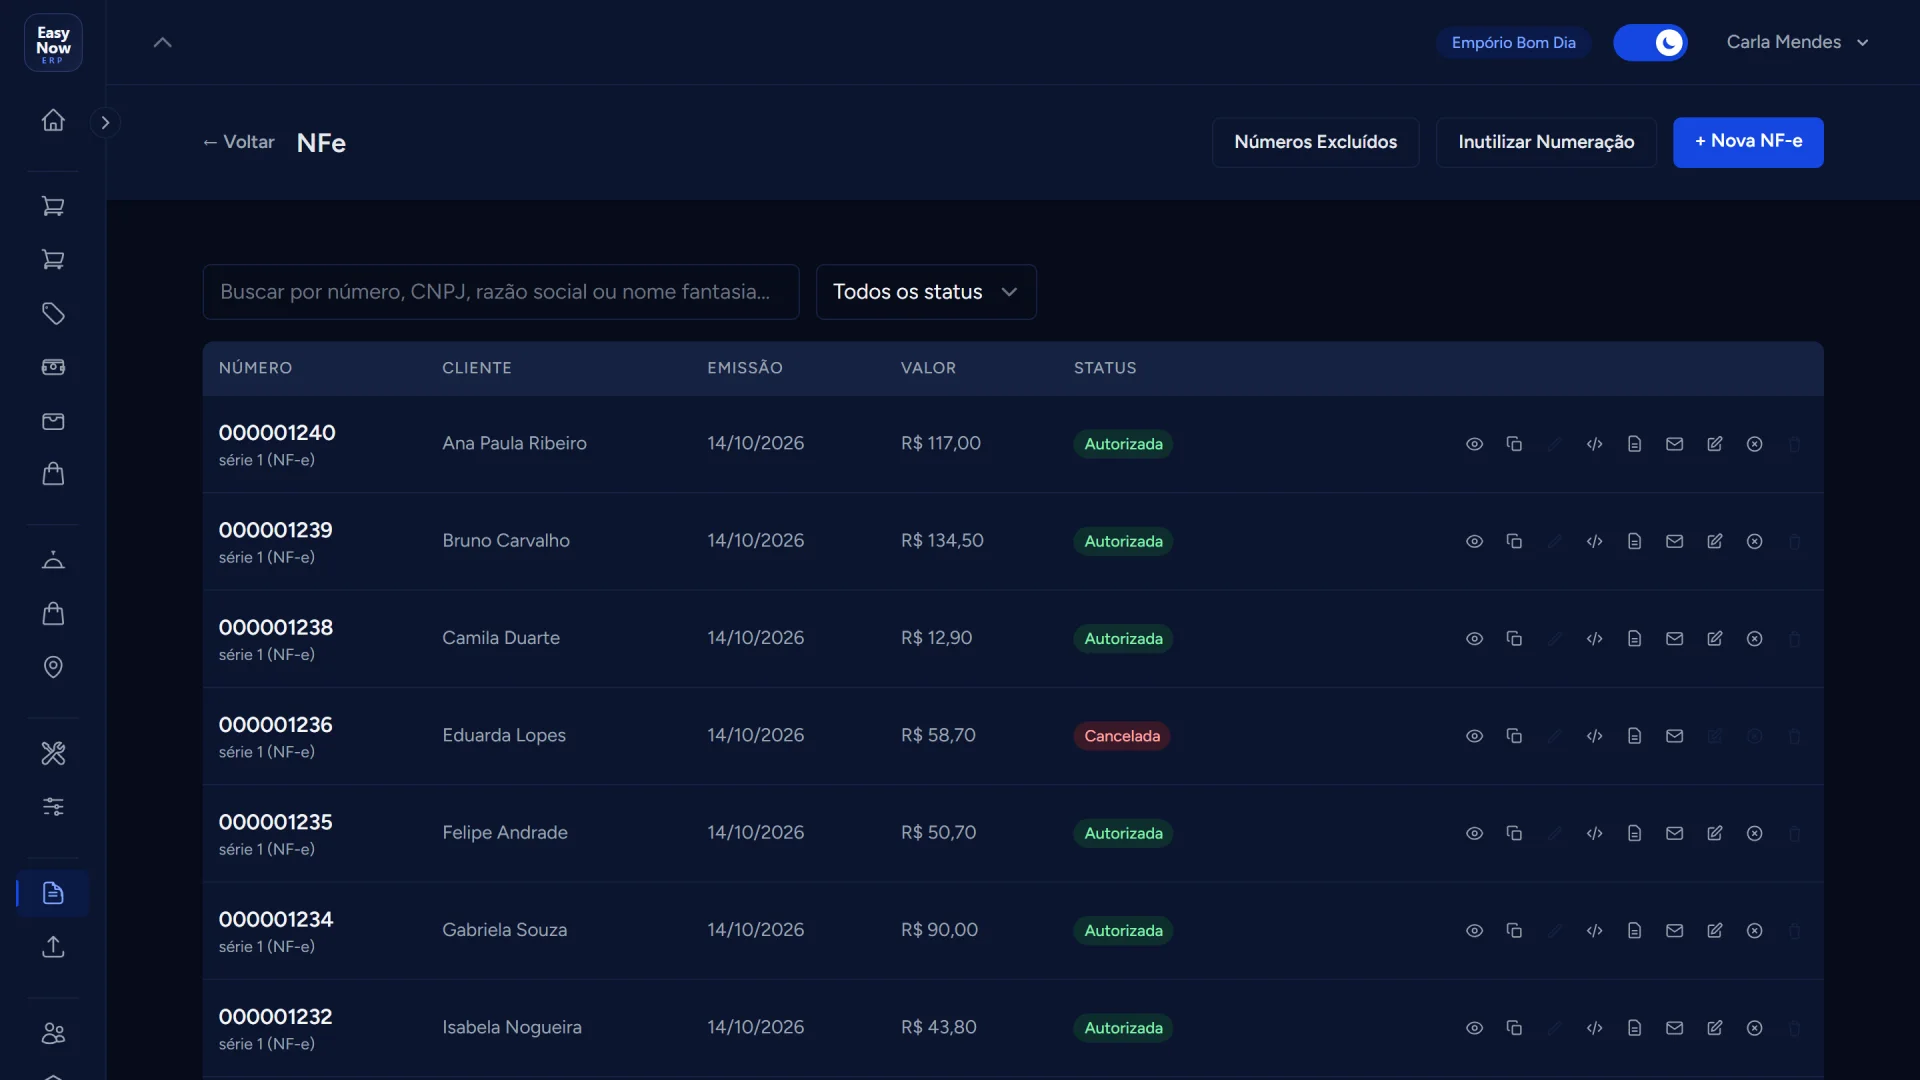Focus the invoice search input field

(501, 292)
